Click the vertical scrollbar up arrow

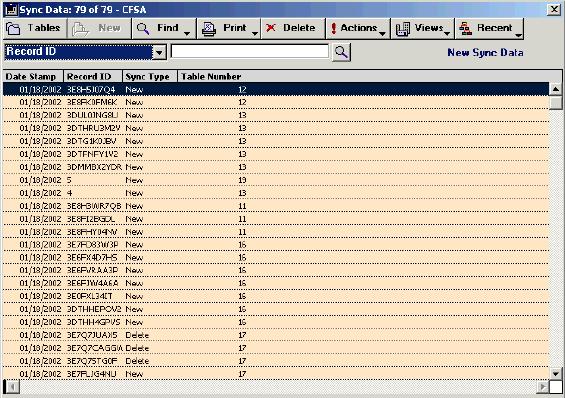(x=555, y=89)
